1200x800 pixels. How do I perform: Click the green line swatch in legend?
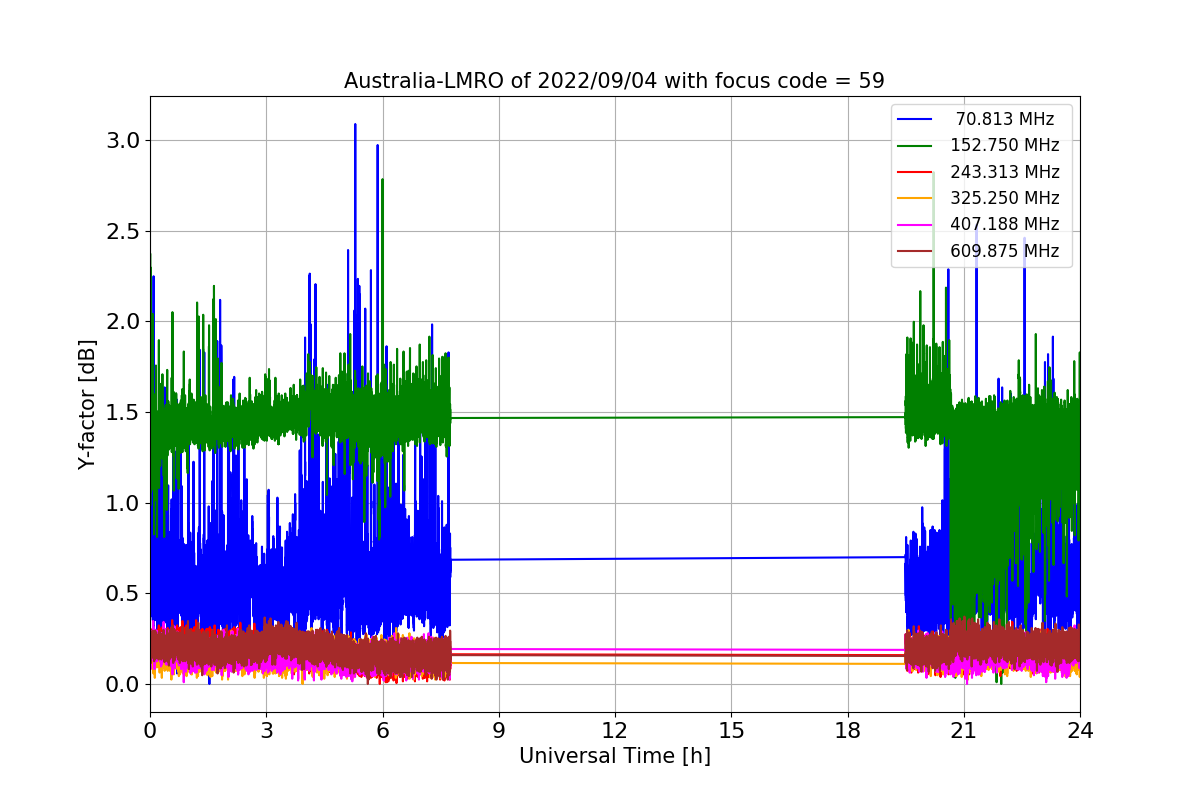(916, 146)
